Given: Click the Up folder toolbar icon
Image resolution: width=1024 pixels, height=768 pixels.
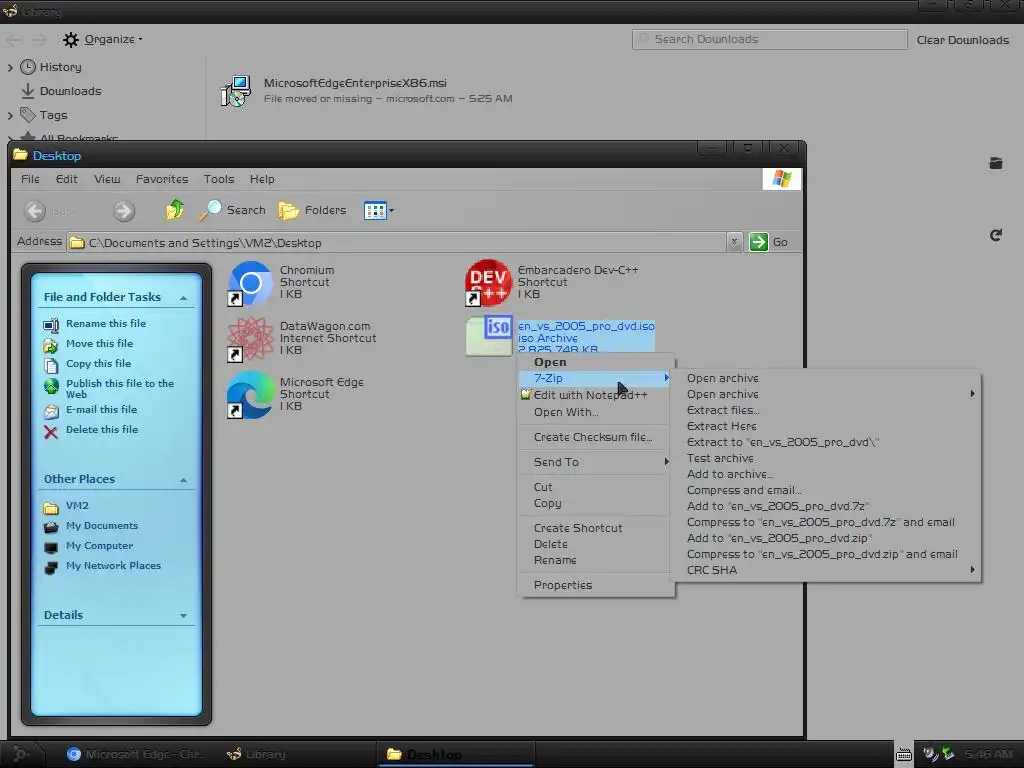Looking at the screenshot, I should click(174, 210).
